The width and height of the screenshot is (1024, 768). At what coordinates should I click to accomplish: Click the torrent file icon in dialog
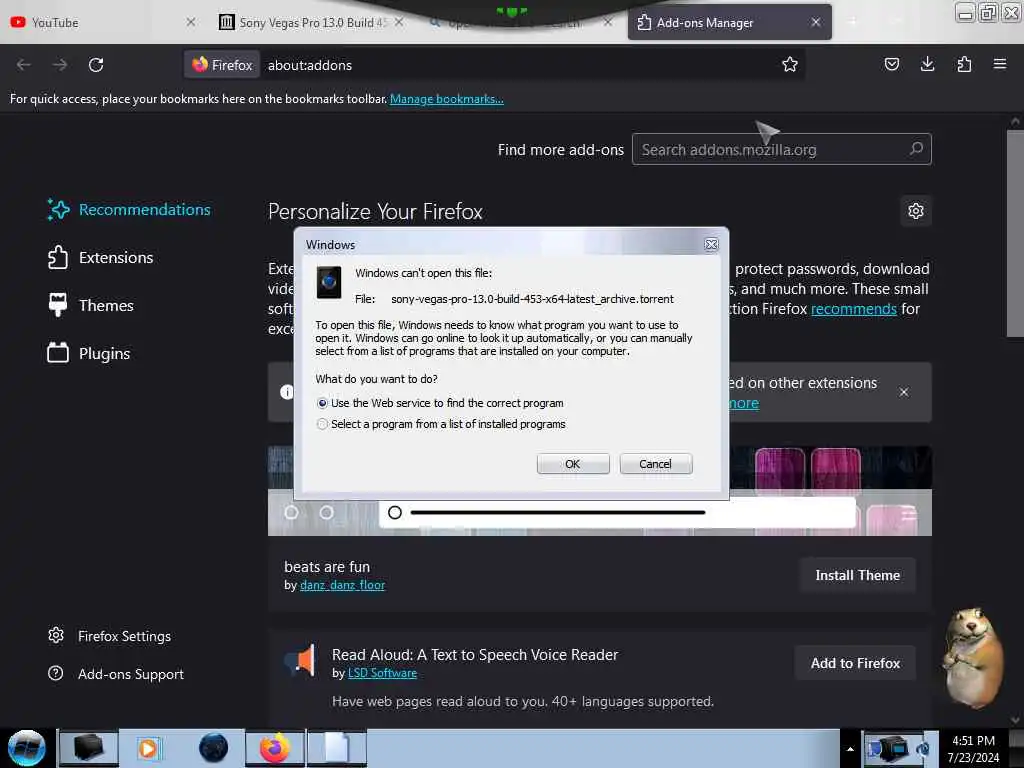328,282
